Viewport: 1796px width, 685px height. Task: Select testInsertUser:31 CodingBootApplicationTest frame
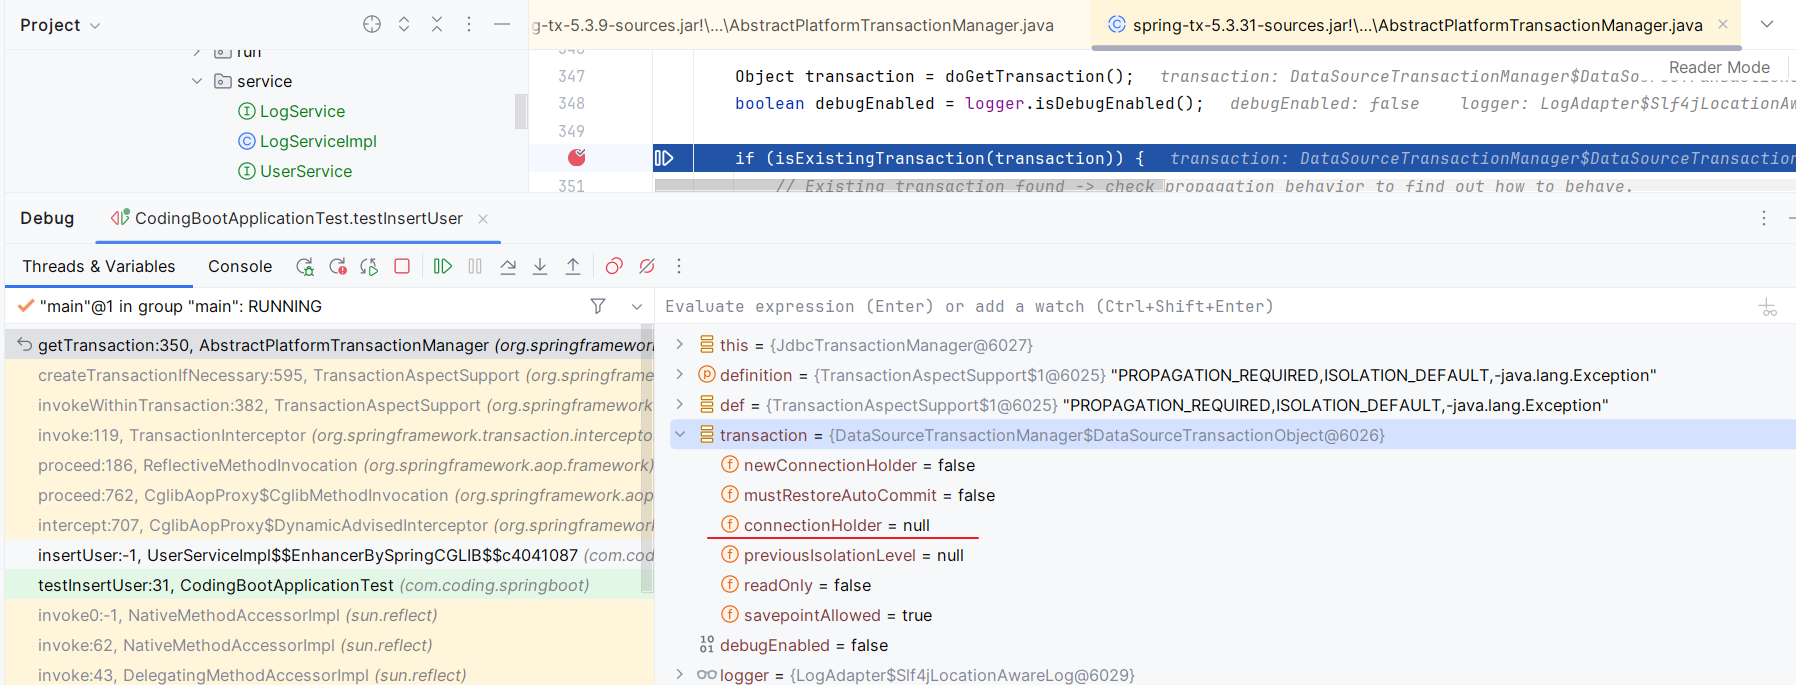330,585
